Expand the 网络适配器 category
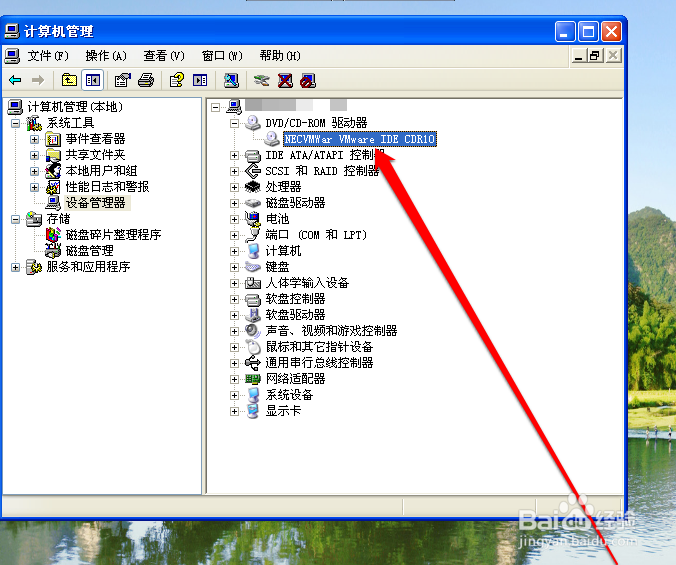Viewport: 676px width, 565px height. (234, 379)
